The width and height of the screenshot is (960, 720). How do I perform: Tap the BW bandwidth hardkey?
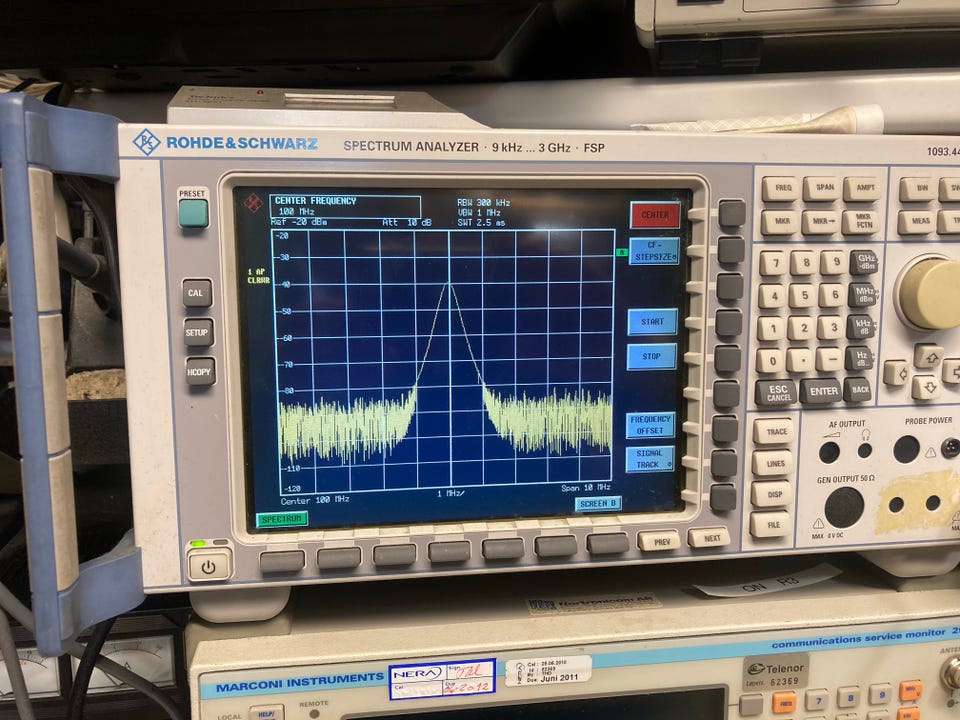920,189
